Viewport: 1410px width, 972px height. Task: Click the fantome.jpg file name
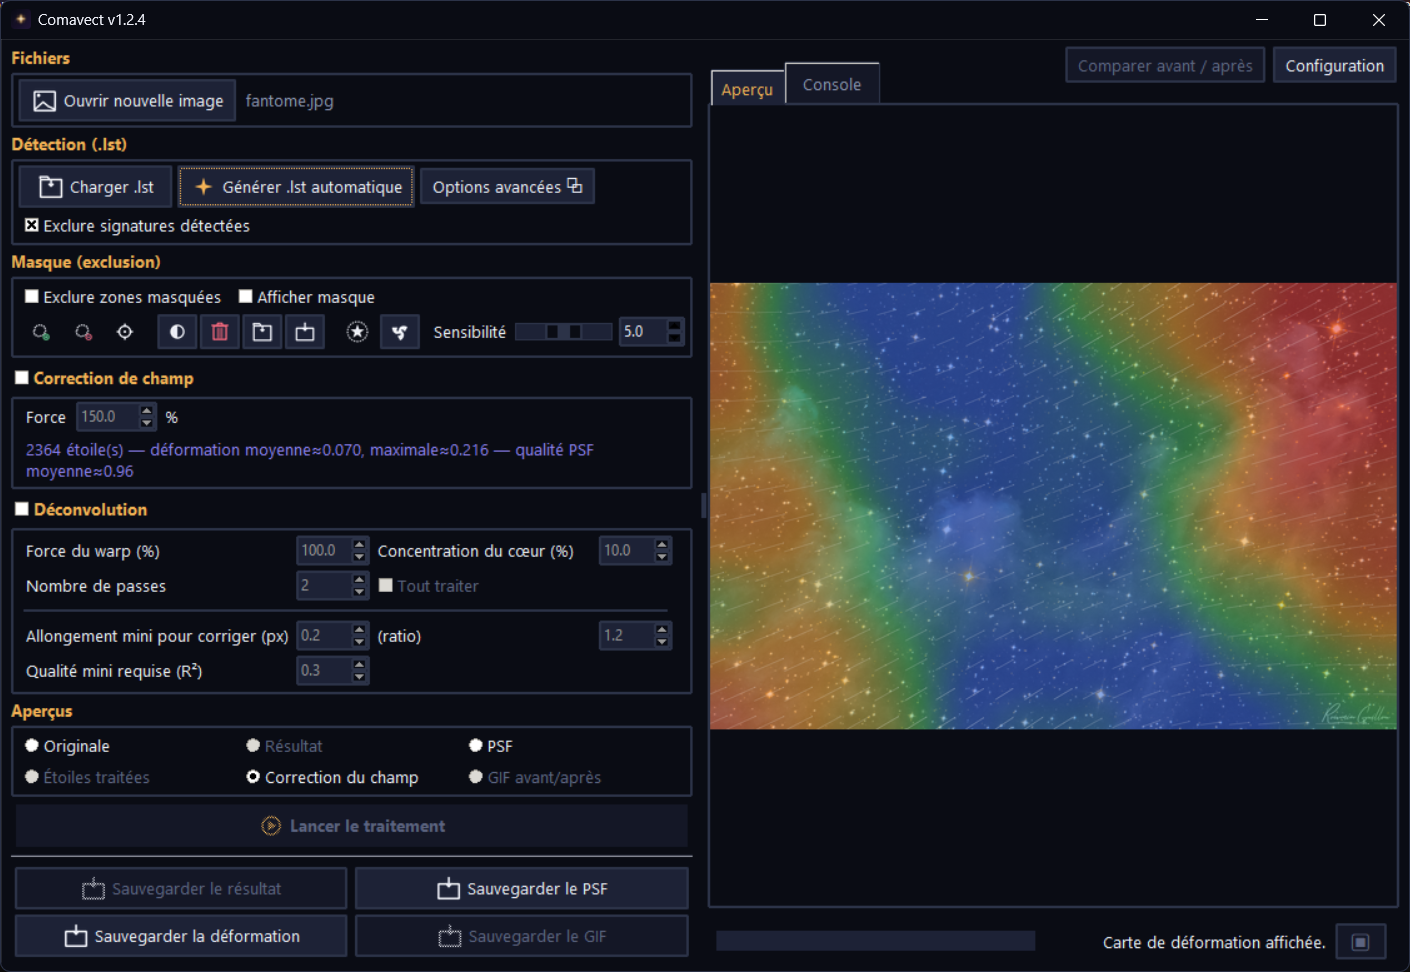(290, 101)
